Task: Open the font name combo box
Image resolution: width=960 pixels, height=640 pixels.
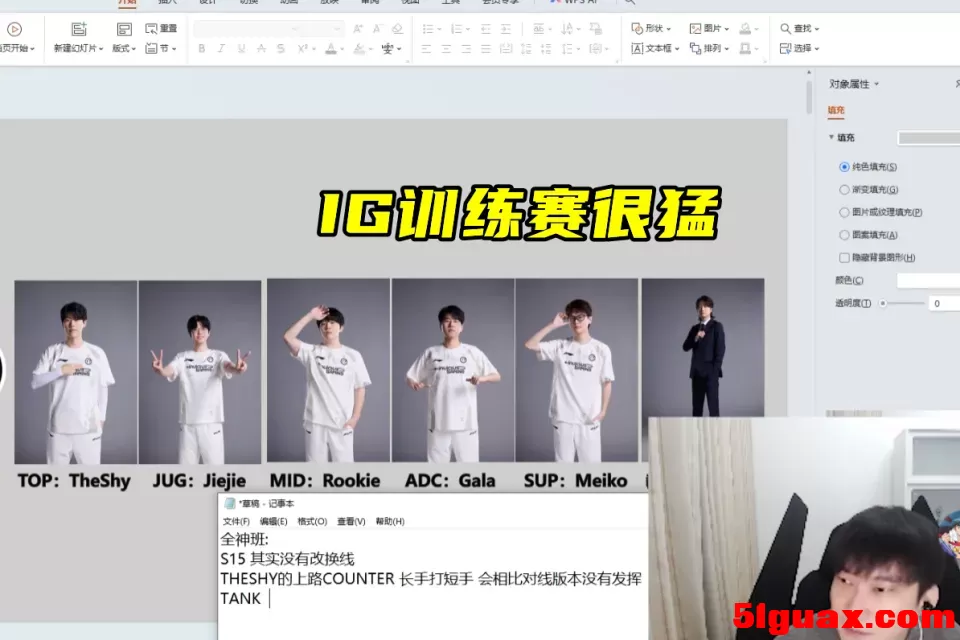Action: click(246, 29)
